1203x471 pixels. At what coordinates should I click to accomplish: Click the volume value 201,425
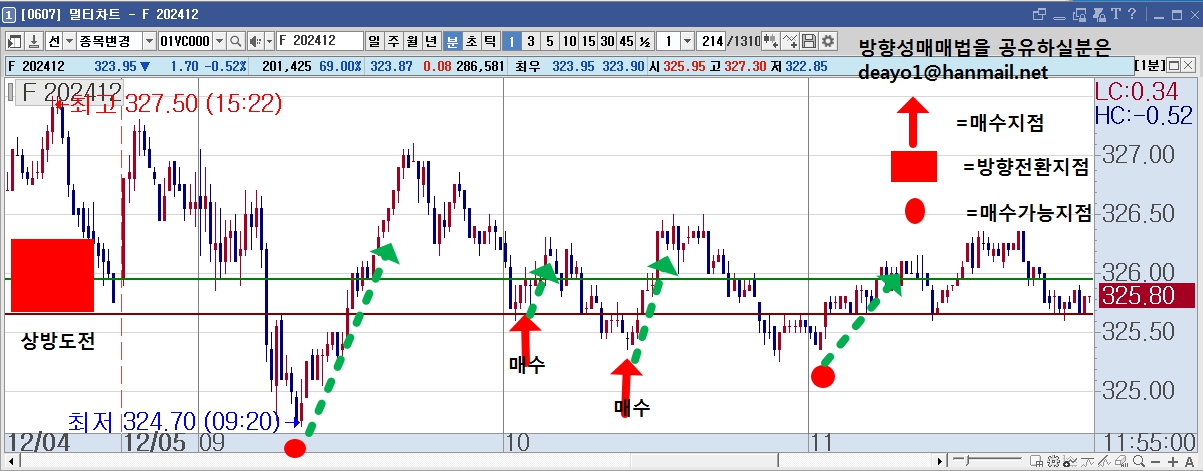pos(287,66)
